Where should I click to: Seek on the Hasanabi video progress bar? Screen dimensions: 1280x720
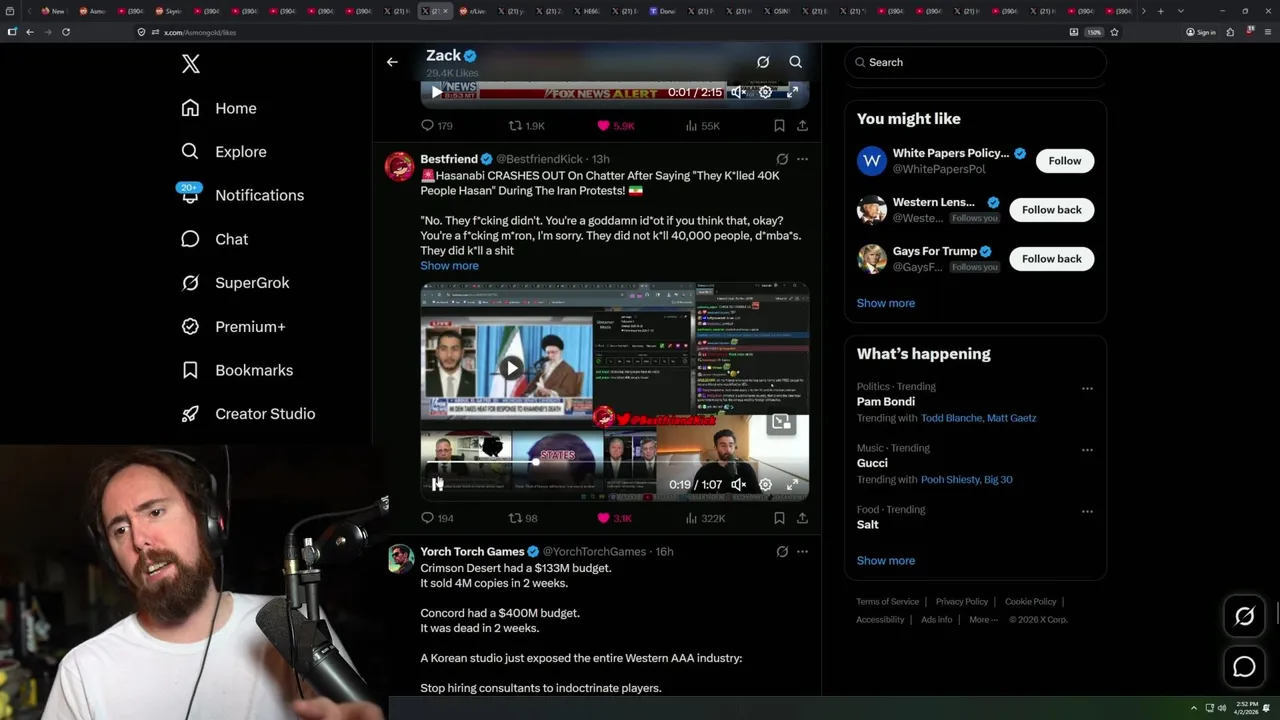(x=614, y=463)
